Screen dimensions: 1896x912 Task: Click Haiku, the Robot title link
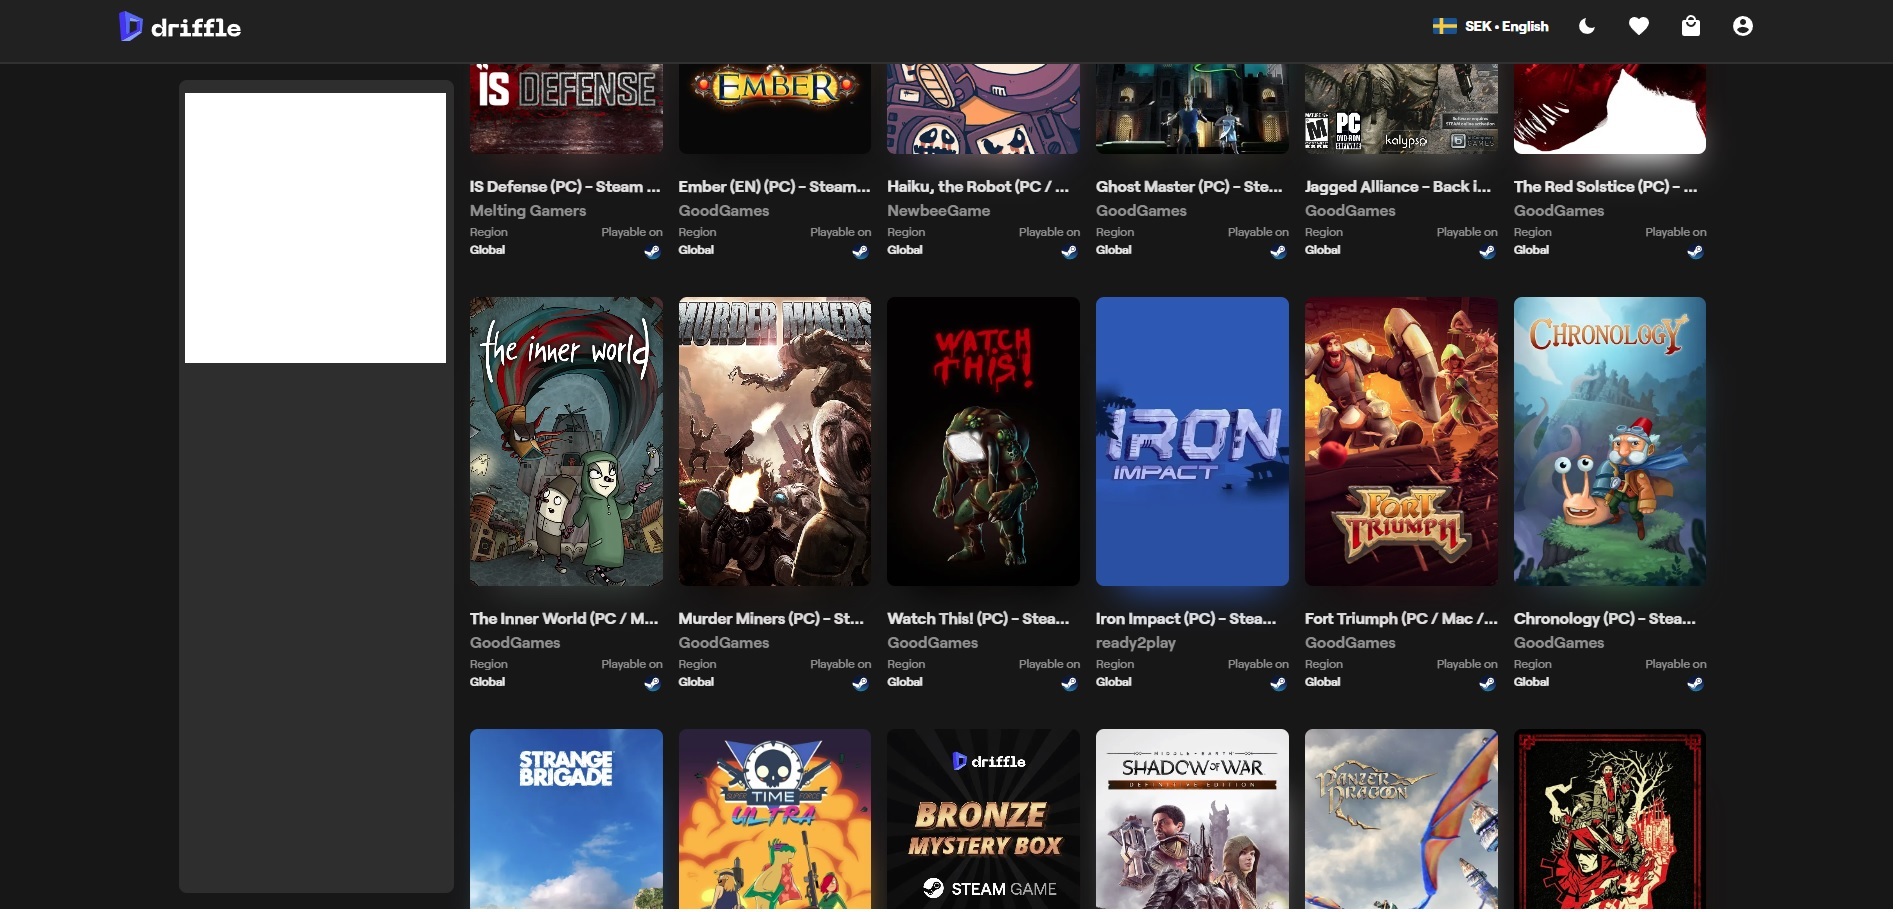point(978,187)
